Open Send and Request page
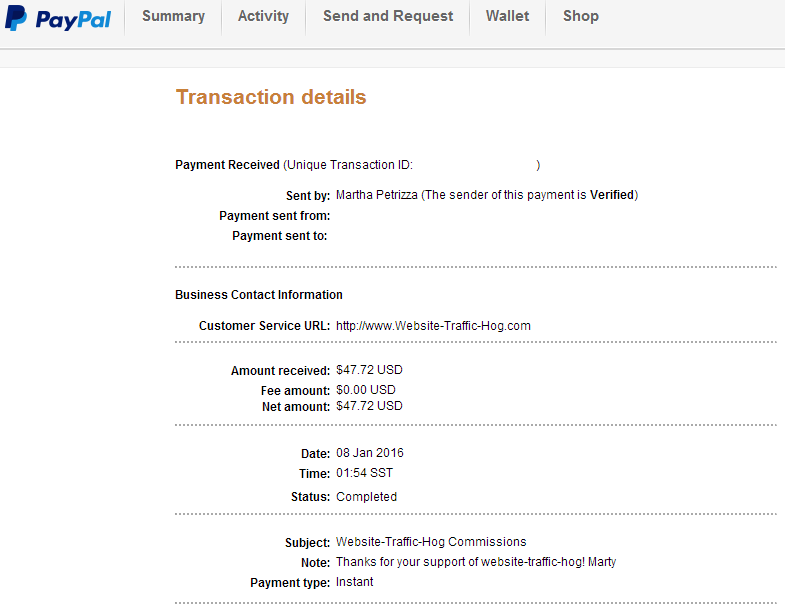The height and width of the screenshot is (609, 785). (388, 16)
